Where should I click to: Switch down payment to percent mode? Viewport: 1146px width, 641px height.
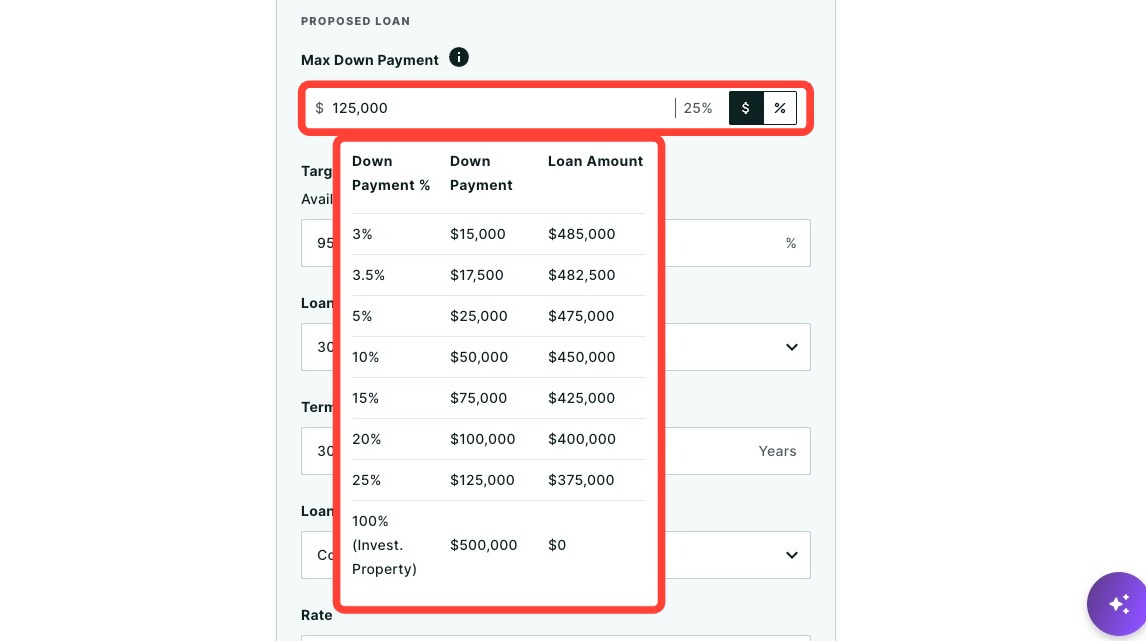click(x=780, y=108)
